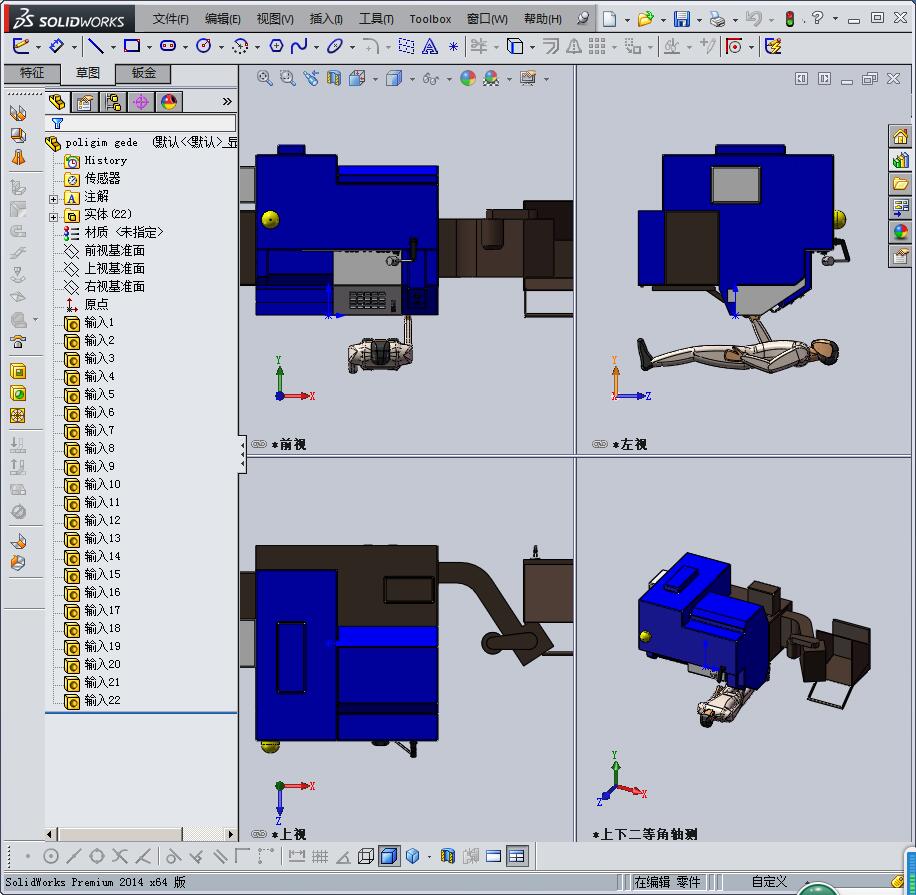The height and width of the screenshot is (895, 916).
Task: Click the Save toolbar icon
Action: point(681,19)
